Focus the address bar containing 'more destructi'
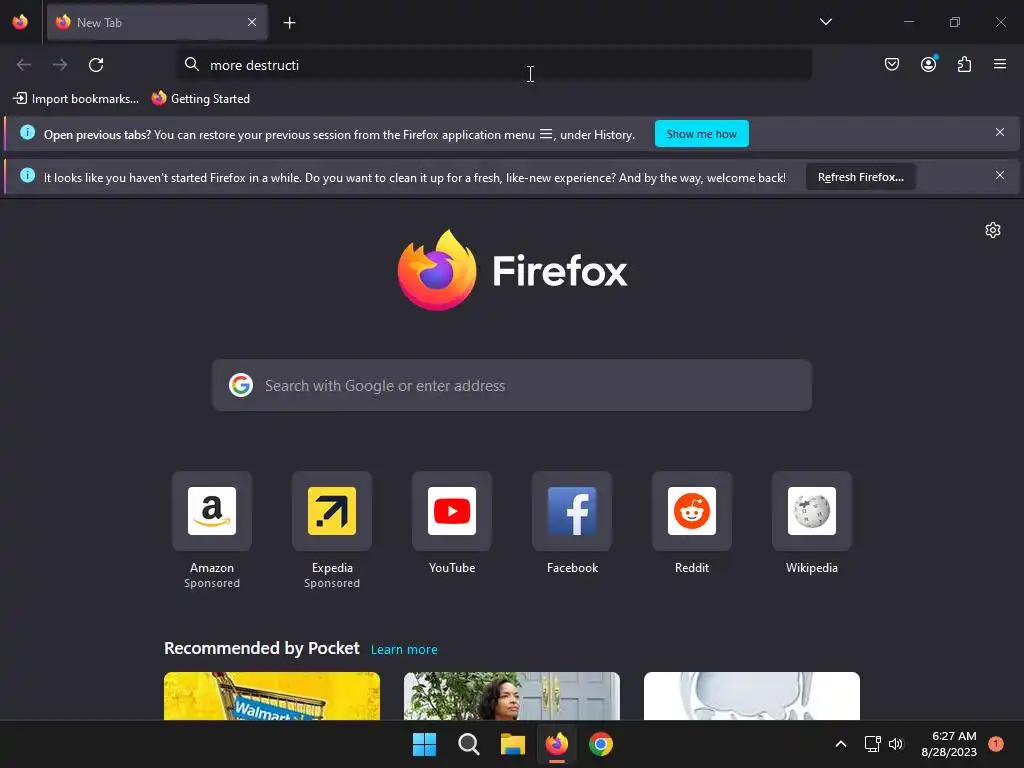Viewport: 1024px width, 768px height. pyautogui.click(x=494, y=65)
